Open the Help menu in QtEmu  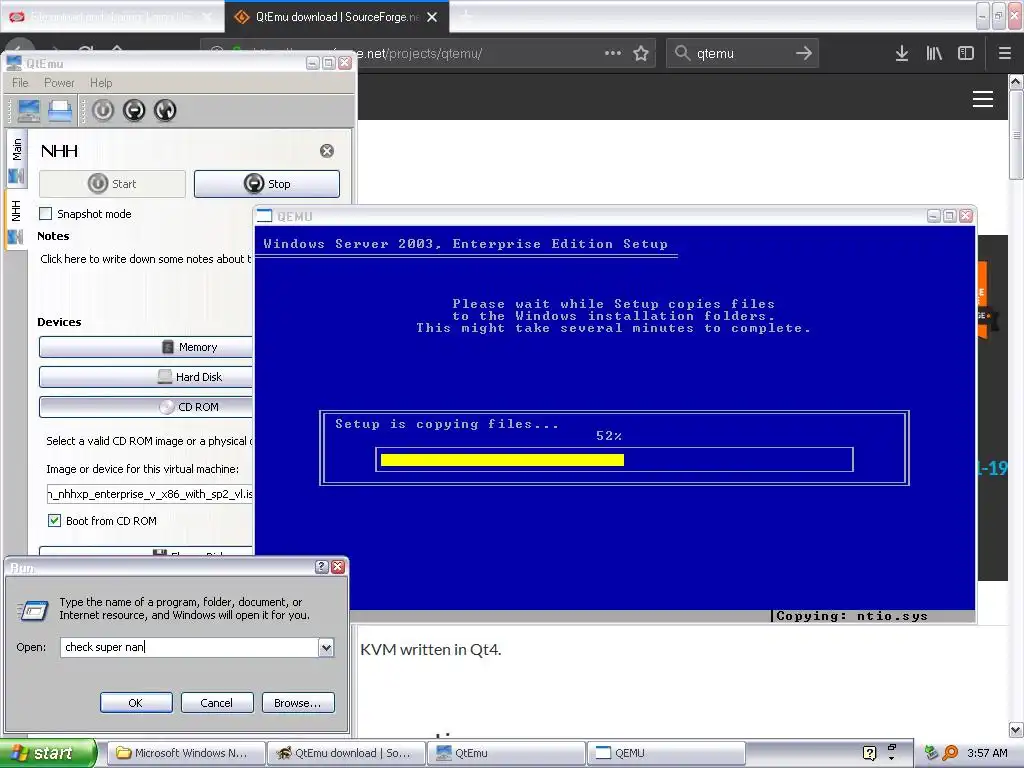[101, 83]
